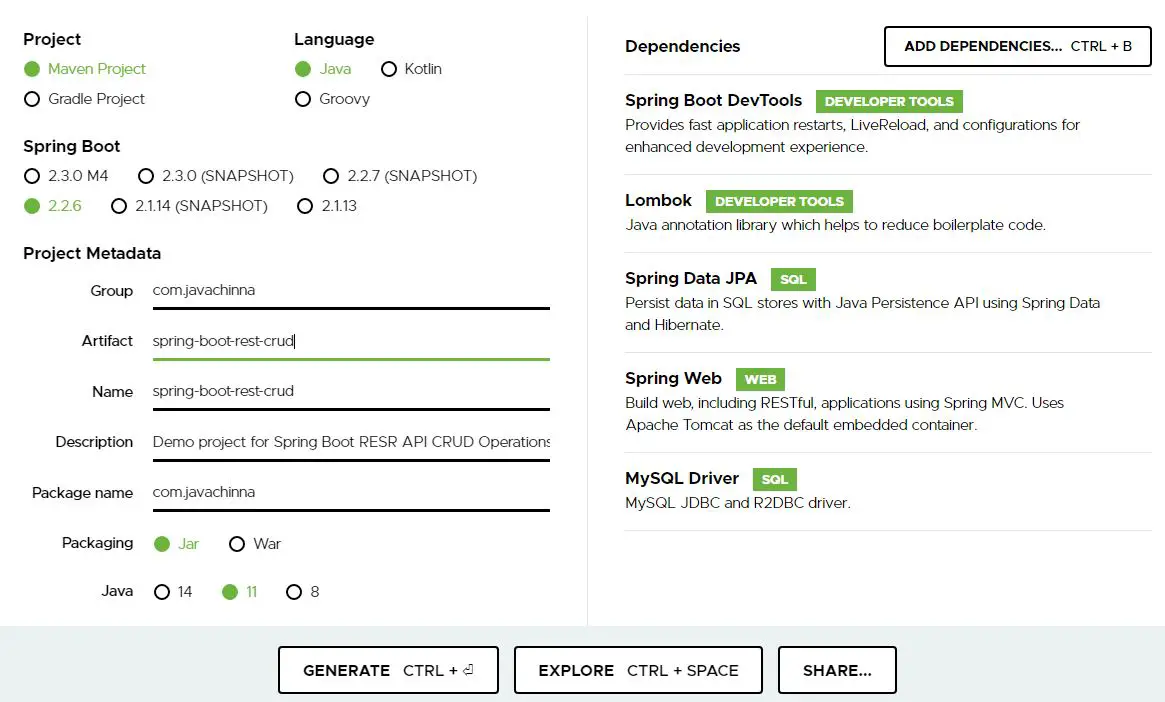Click the Explore button
Screen dimensions: 1165x702
638,670
